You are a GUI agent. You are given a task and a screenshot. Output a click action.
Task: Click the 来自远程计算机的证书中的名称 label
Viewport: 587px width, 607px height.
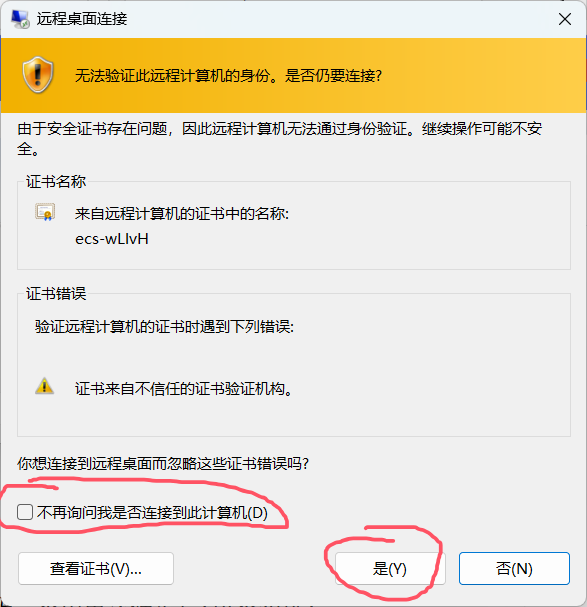pos(182,213)
